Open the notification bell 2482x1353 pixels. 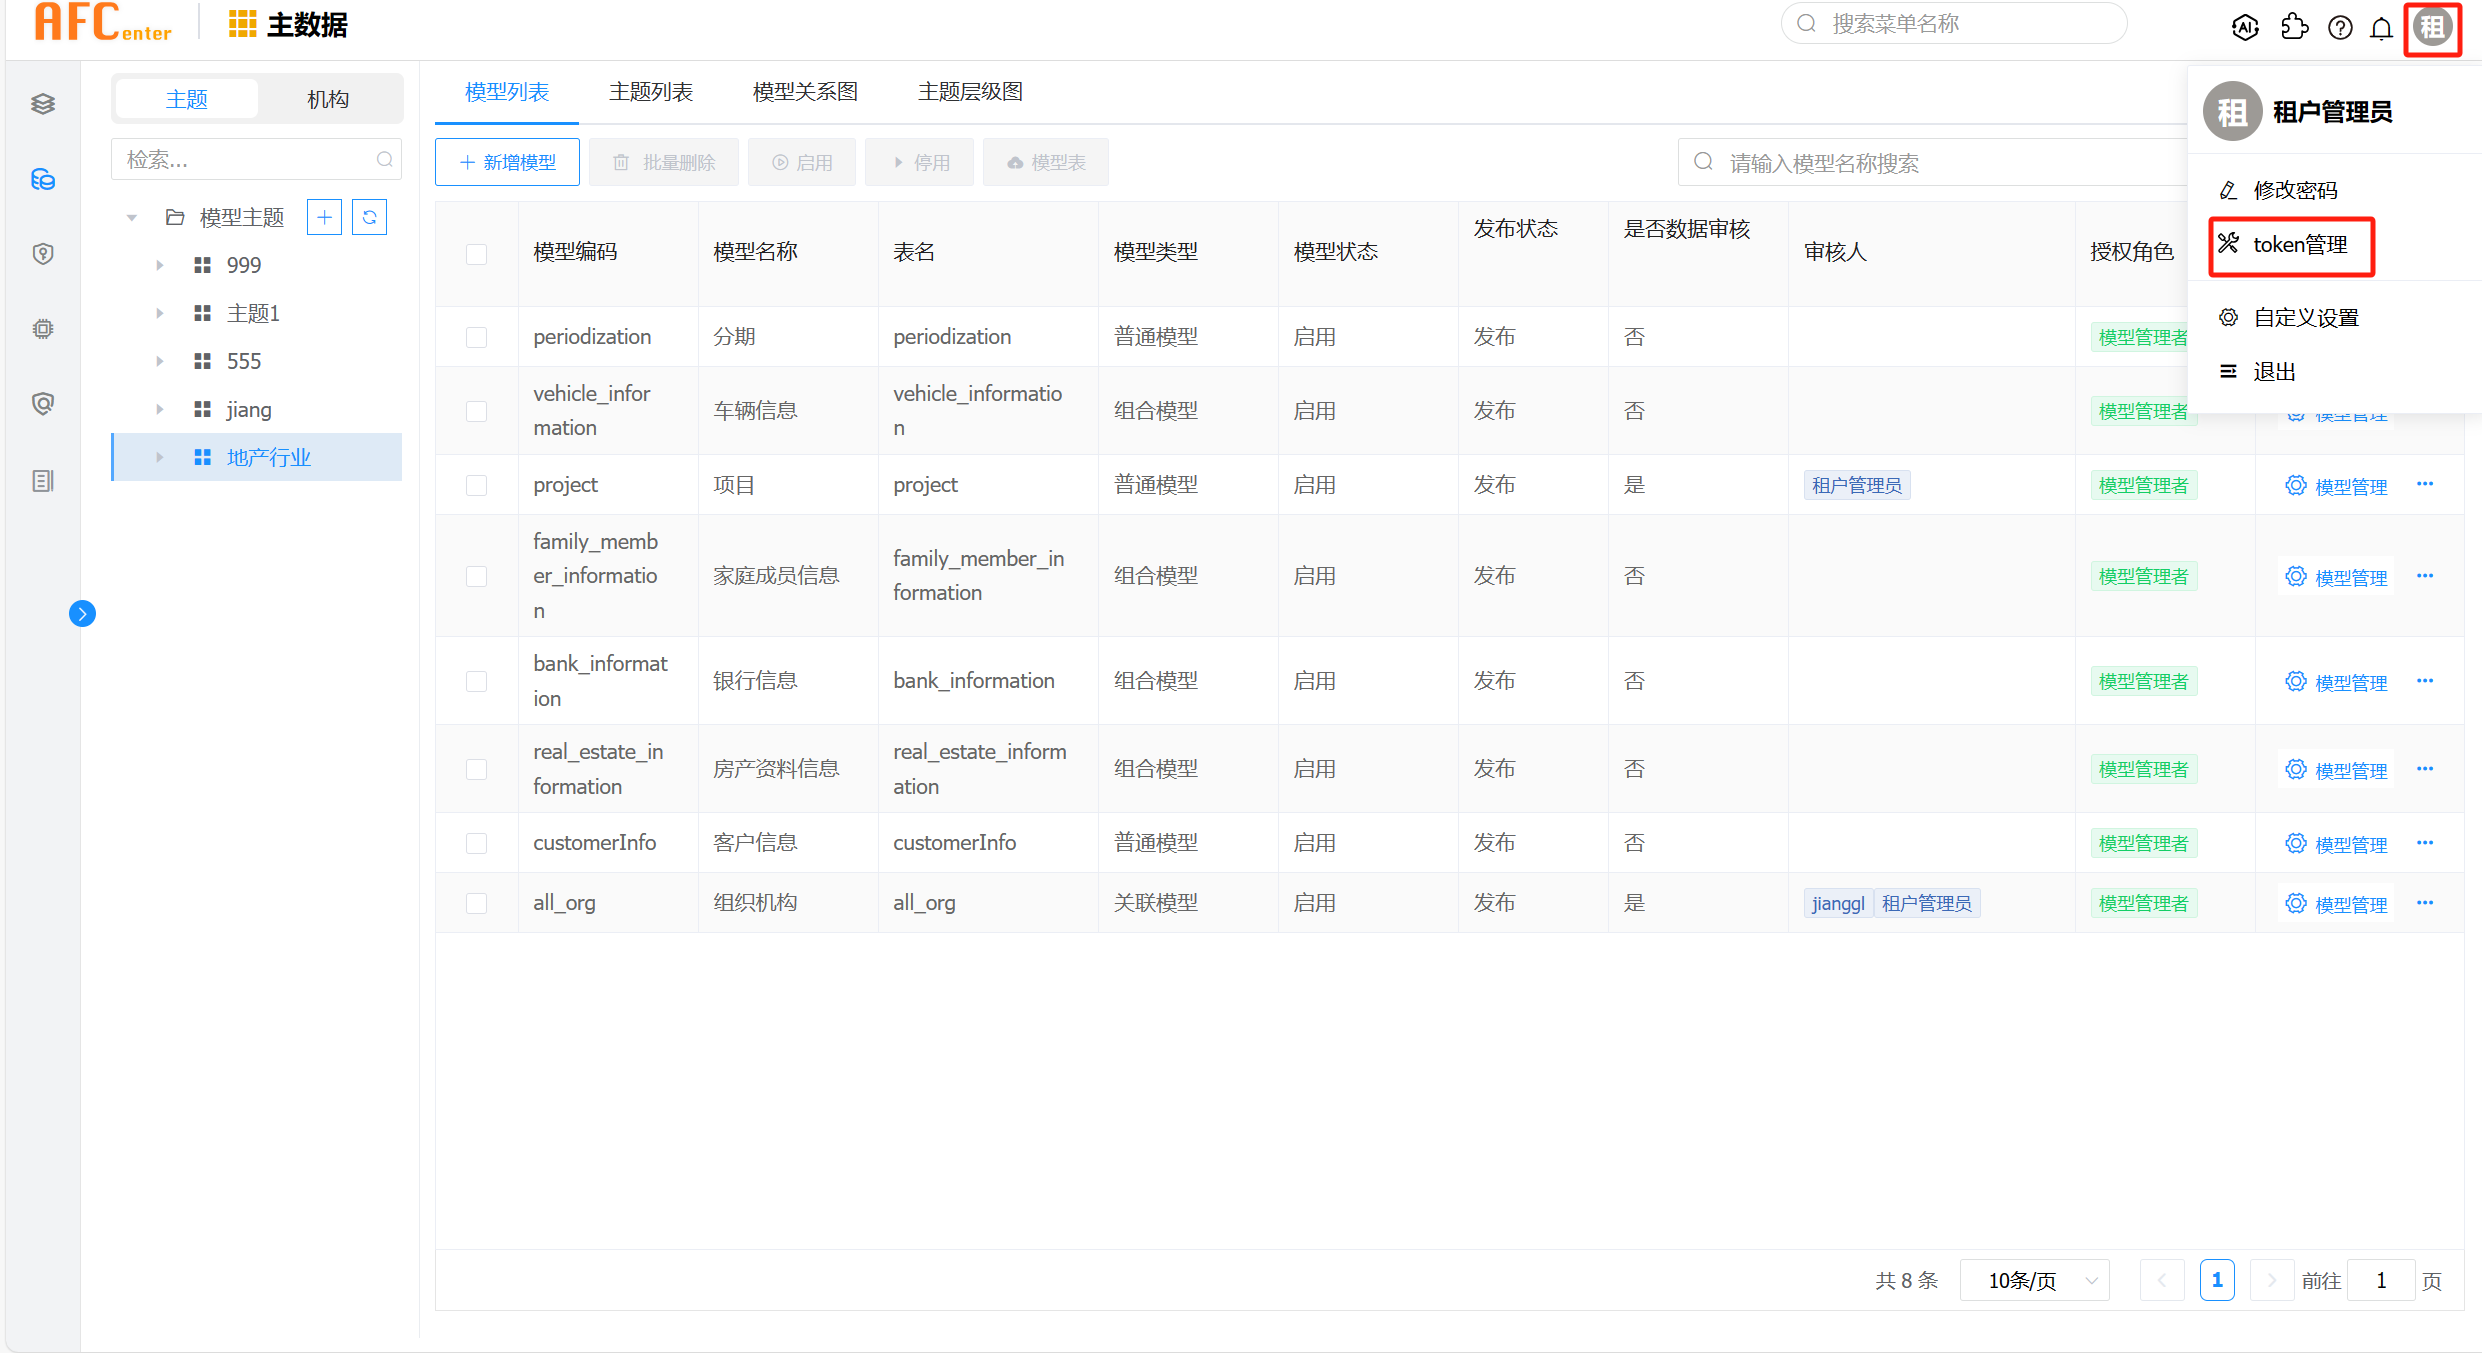(x=2382, y=28)
